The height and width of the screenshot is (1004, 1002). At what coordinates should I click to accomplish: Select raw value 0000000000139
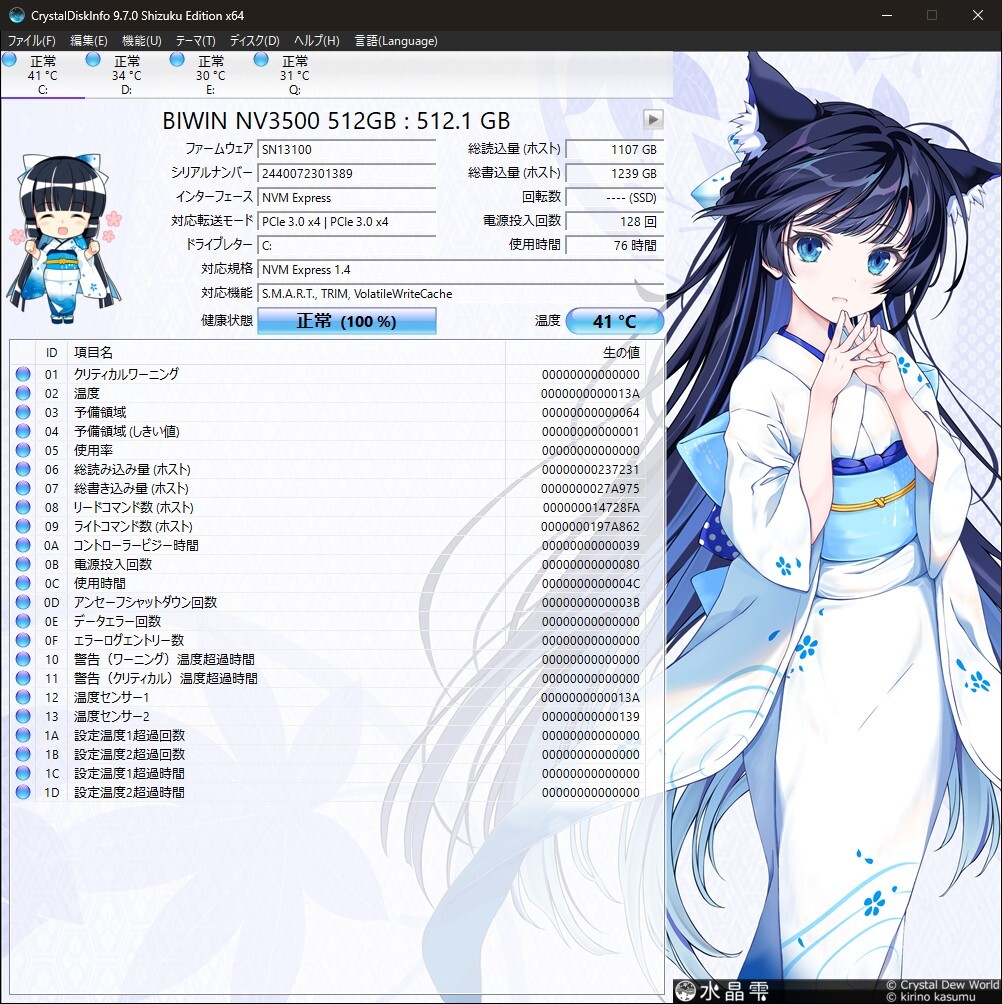click(590, 717)
